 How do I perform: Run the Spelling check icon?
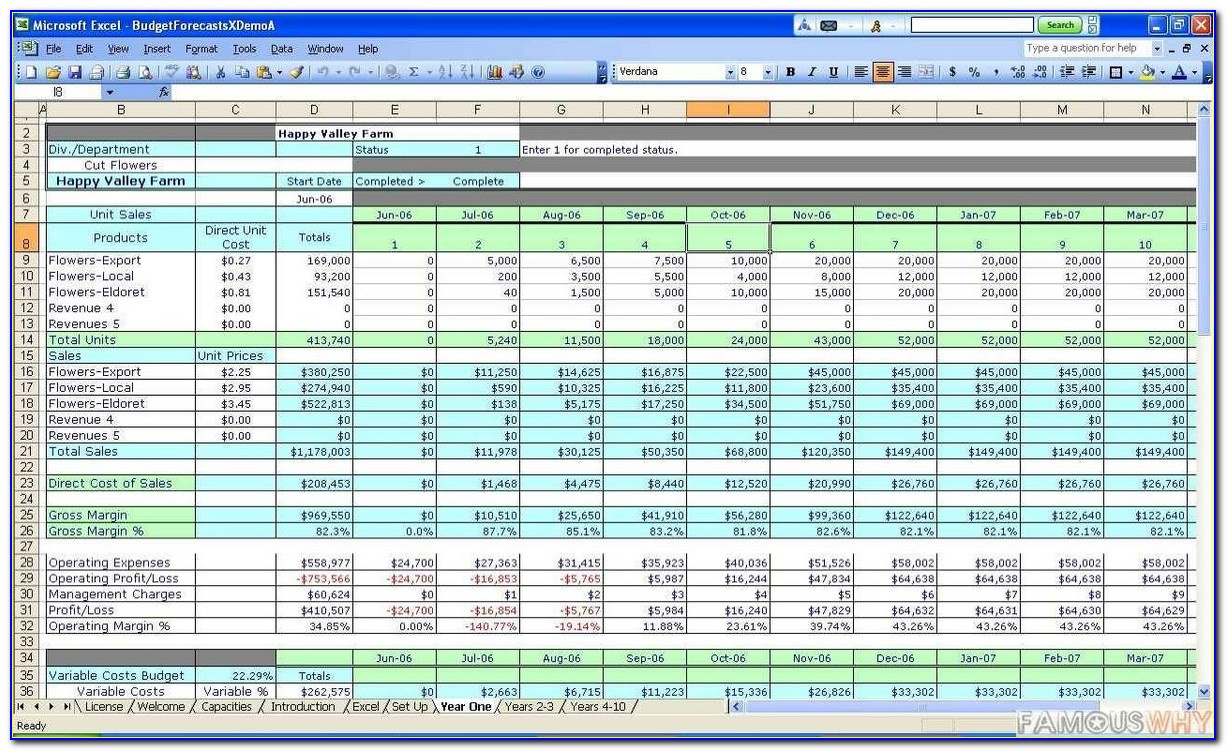[171, 72]
